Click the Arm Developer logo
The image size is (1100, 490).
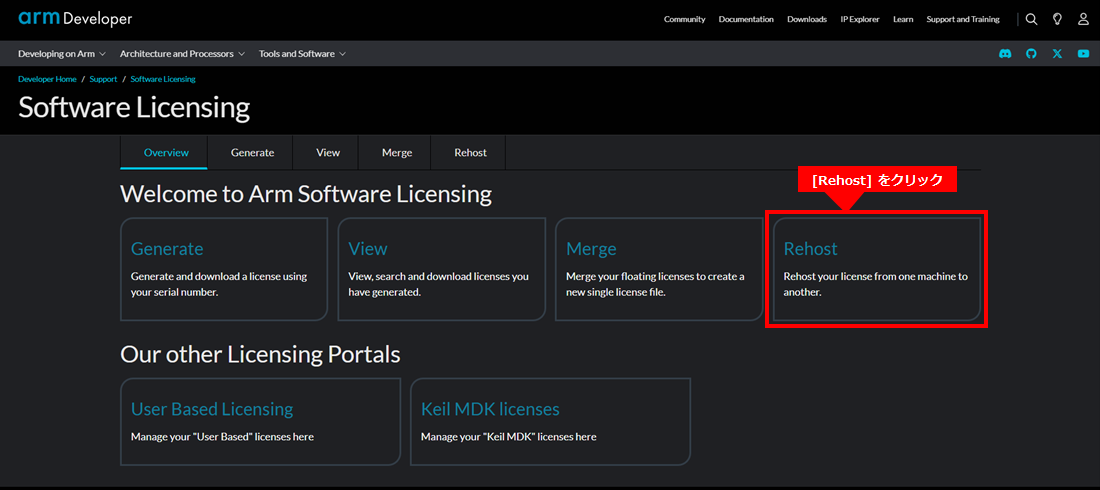tap(75, 19)
